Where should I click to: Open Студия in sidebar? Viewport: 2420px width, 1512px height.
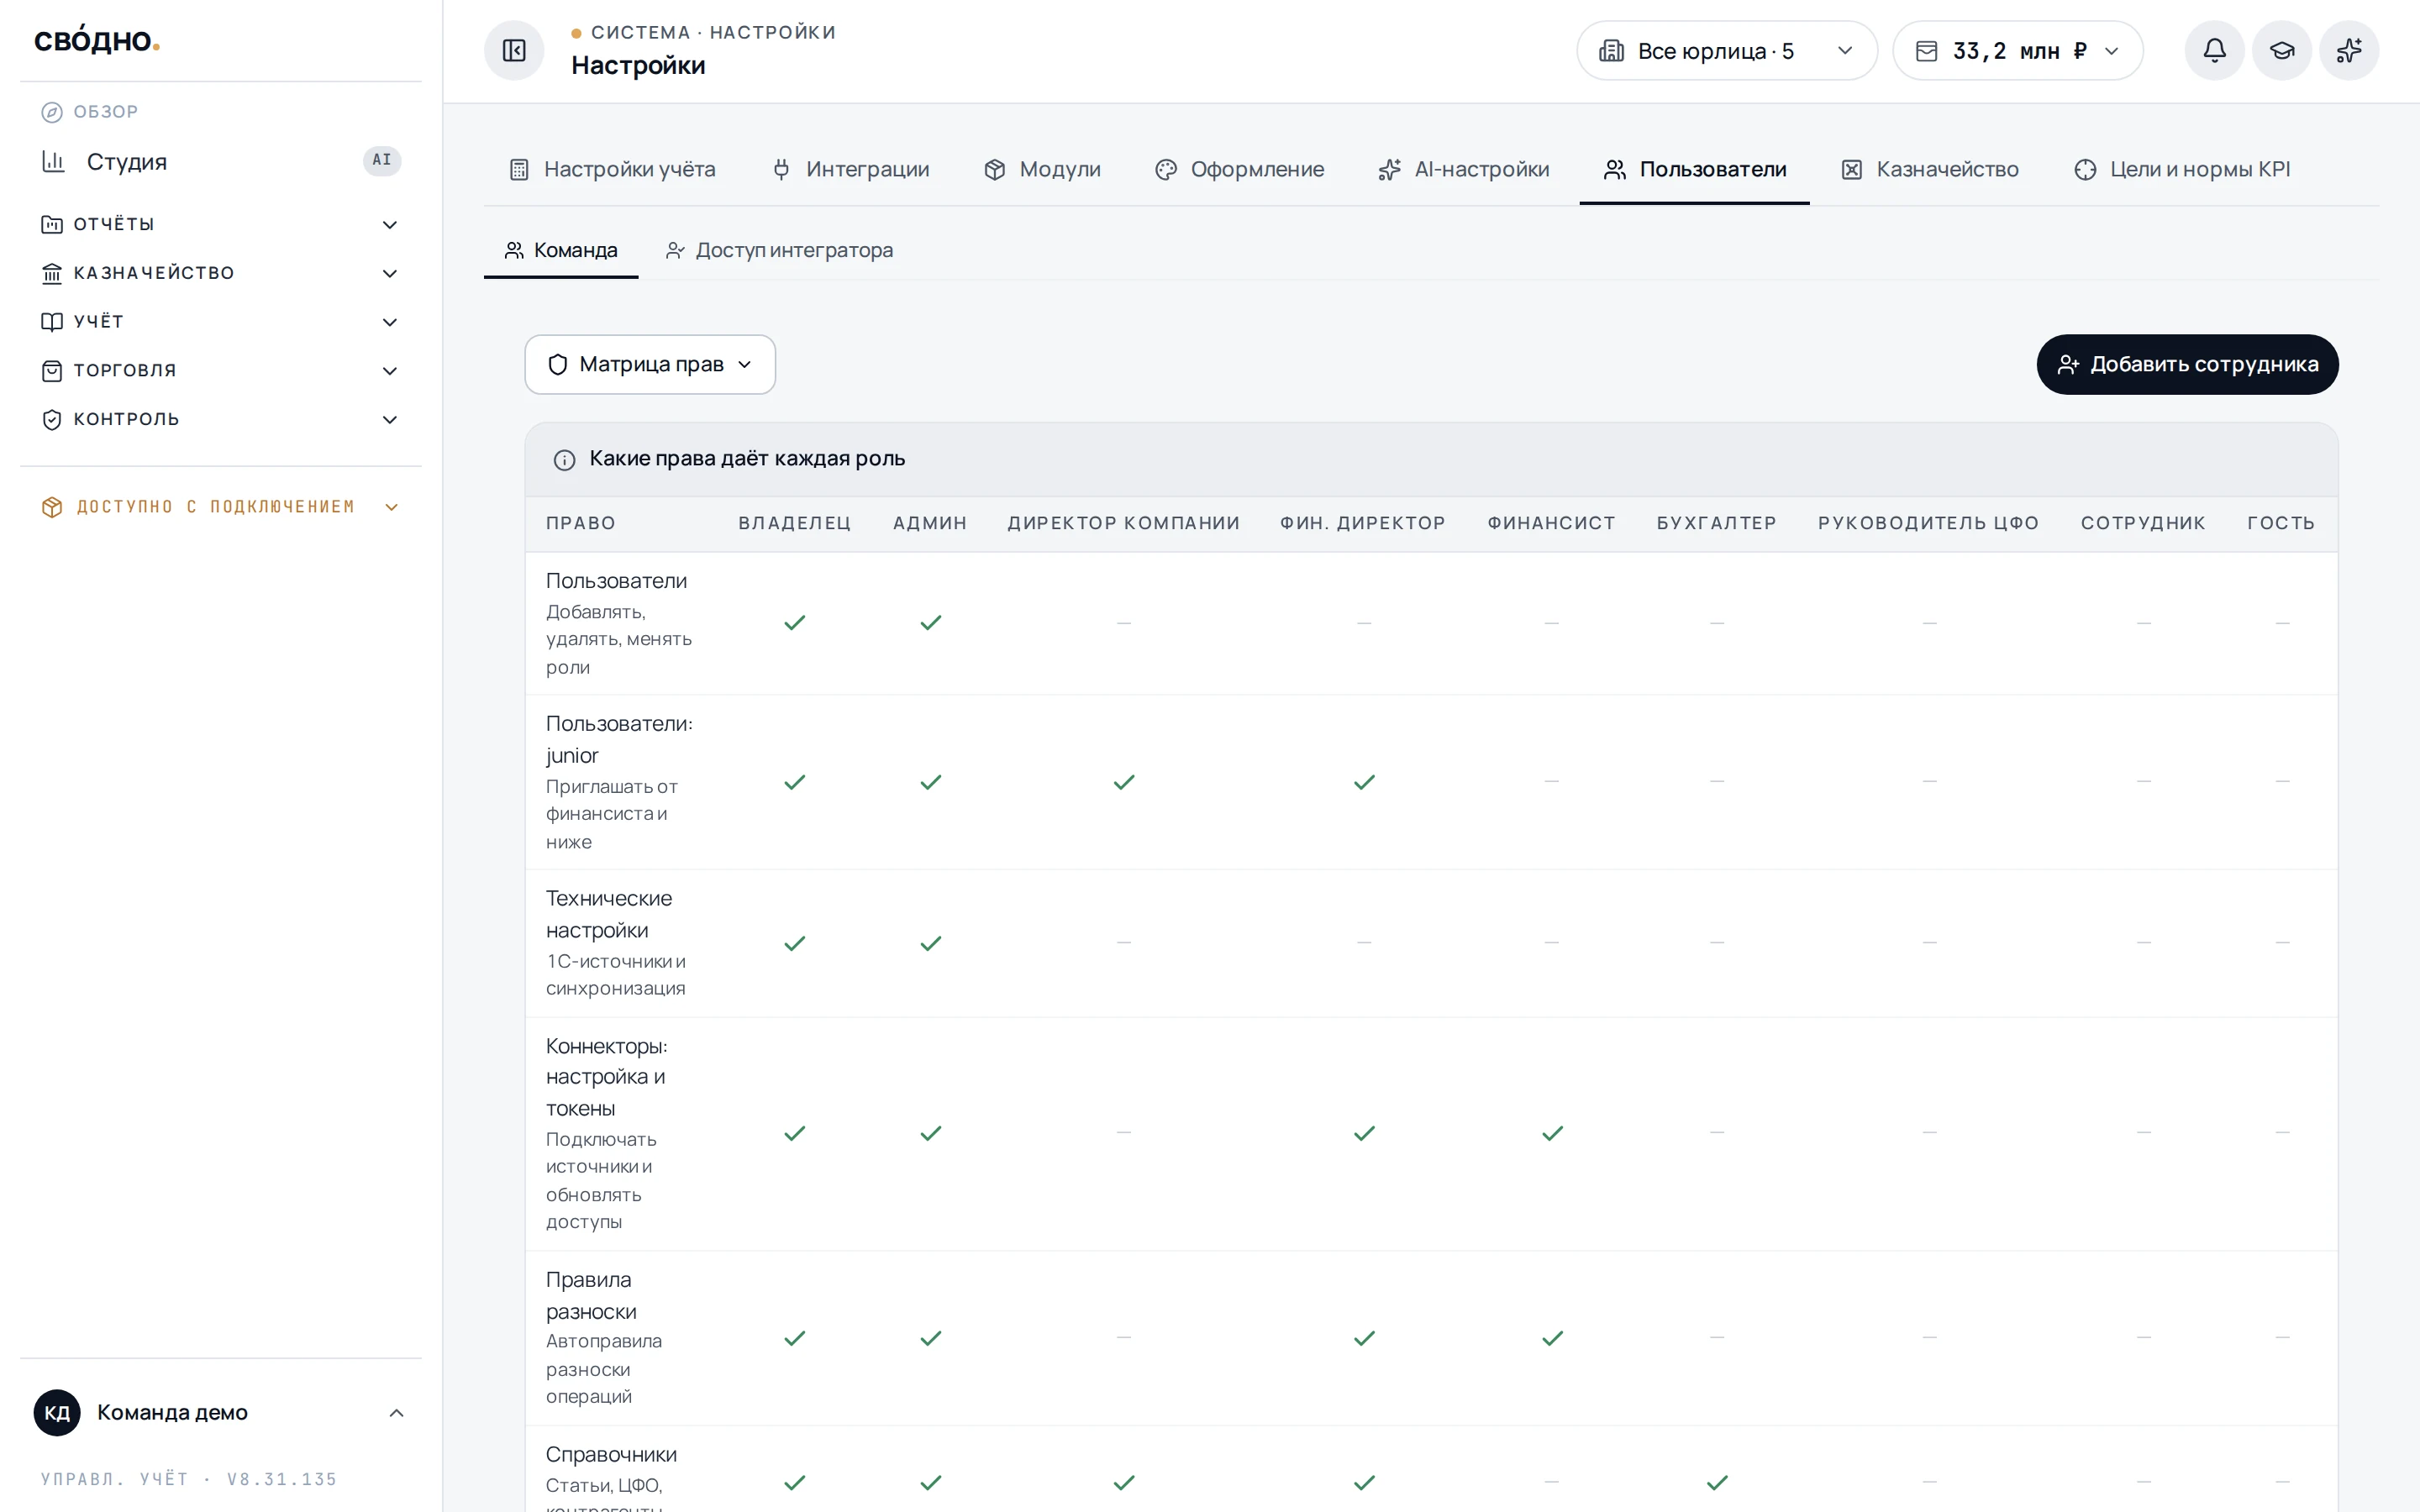[x=220, y=161]
